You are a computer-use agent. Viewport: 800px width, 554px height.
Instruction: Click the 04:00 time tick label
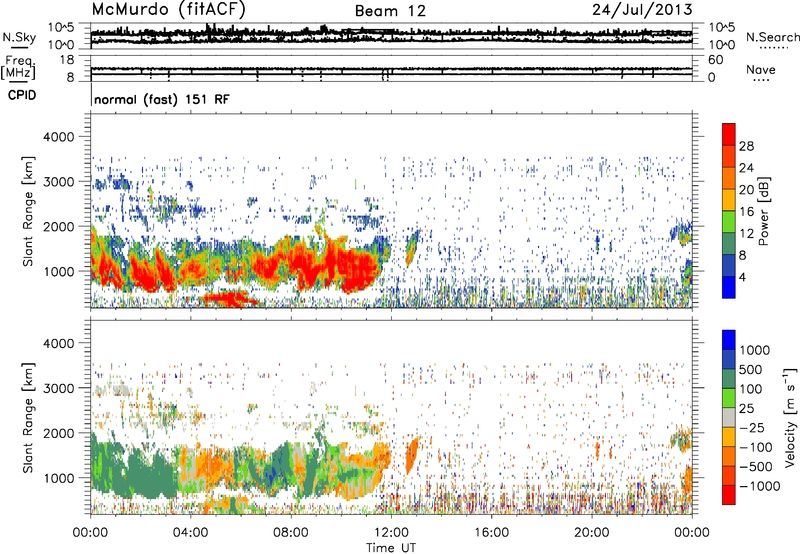(x=190, y=533)
